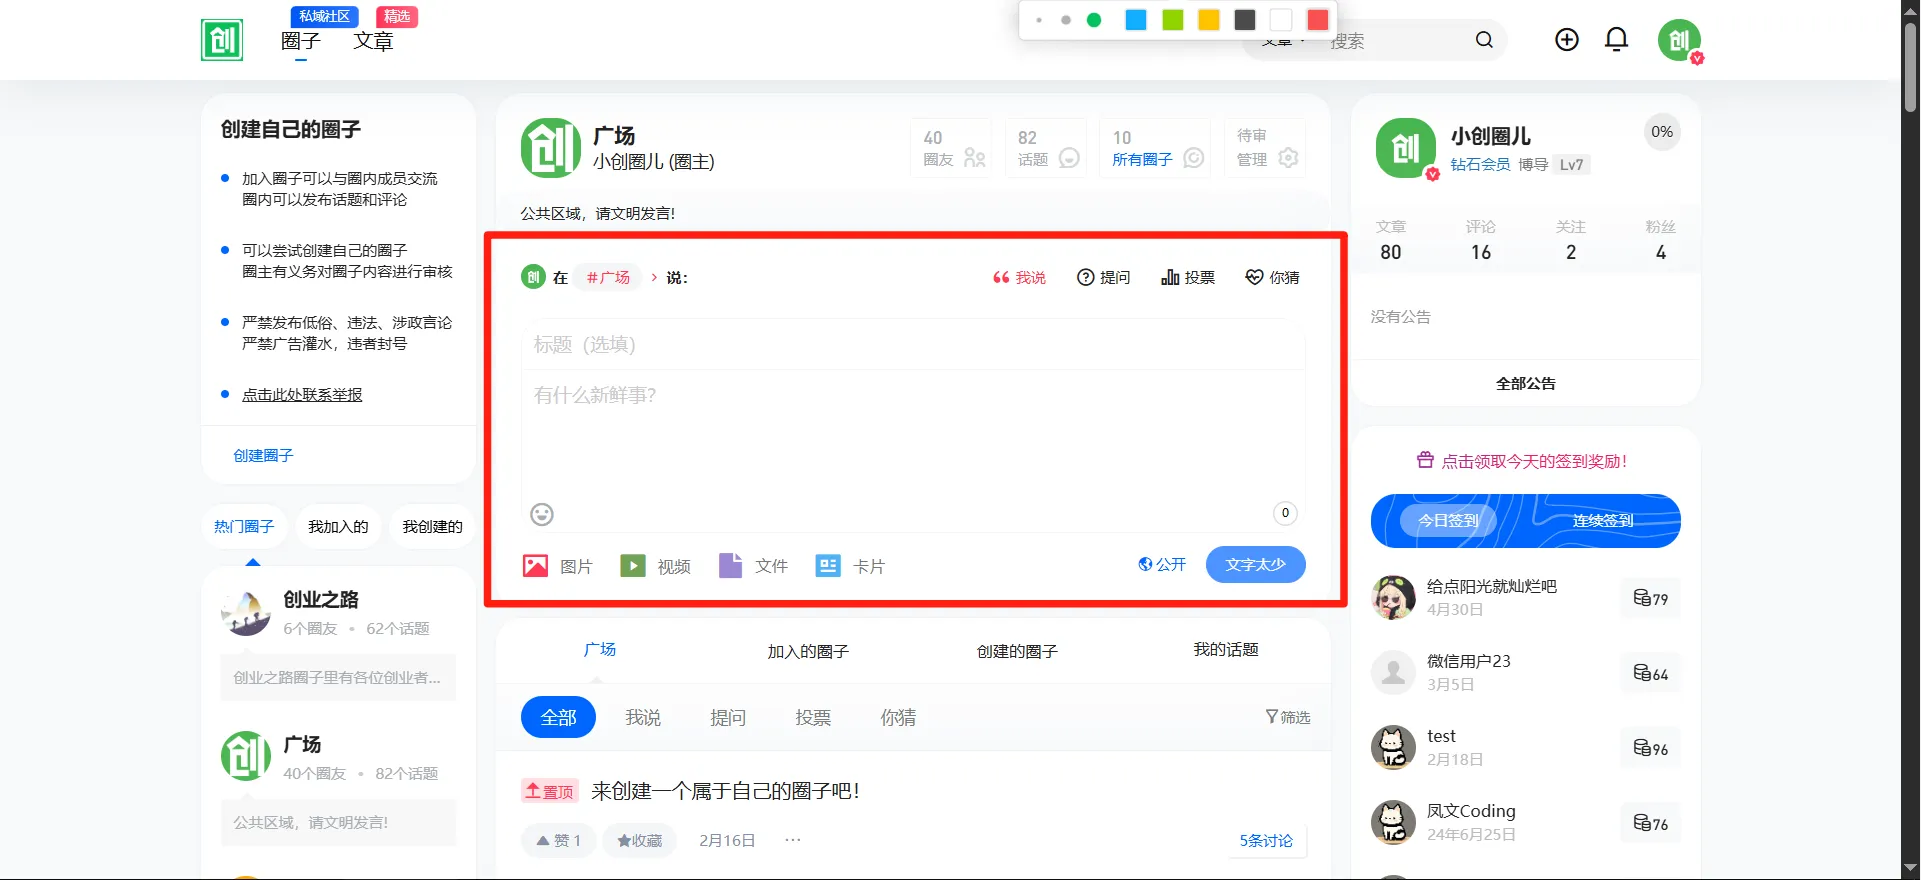Screen dimensions: 1921x880
Task: Add an image with 图片 icon
Action: point(536,566)
